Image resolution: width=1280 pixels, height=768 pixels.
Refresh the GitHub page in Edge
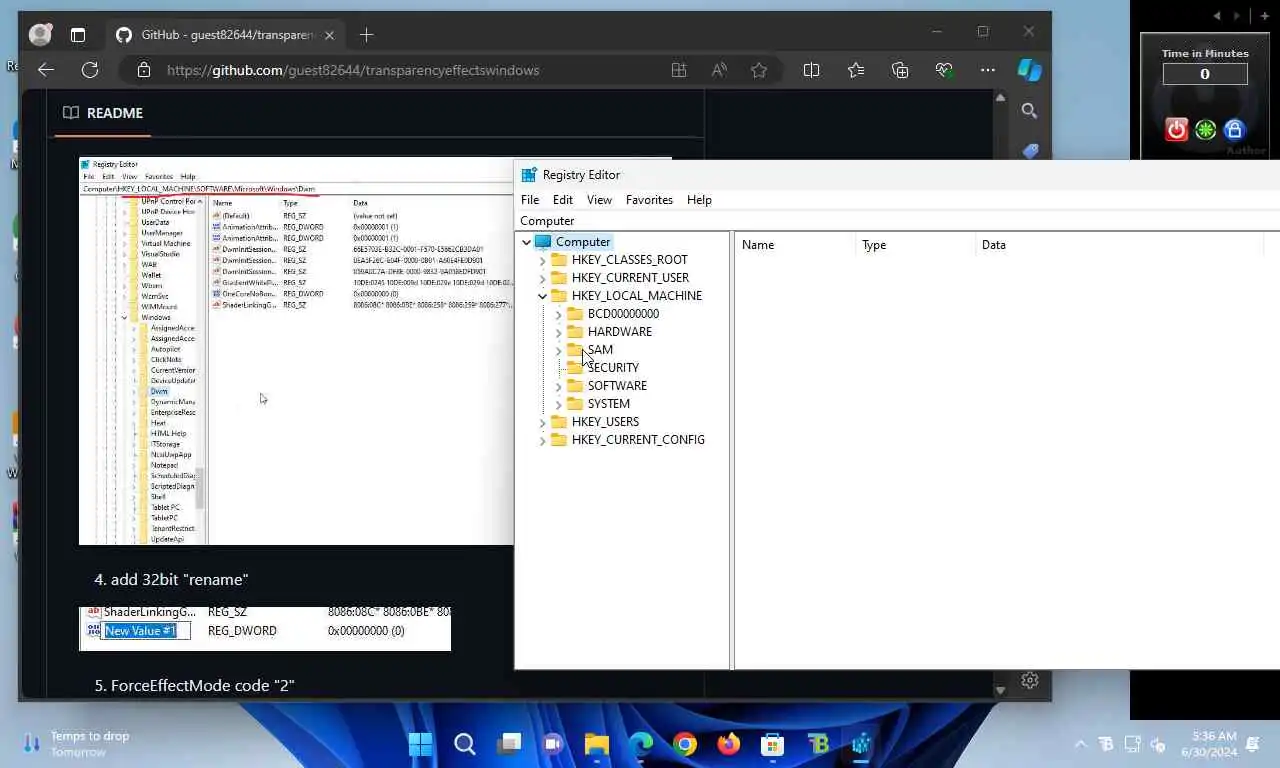pos(90,70)
